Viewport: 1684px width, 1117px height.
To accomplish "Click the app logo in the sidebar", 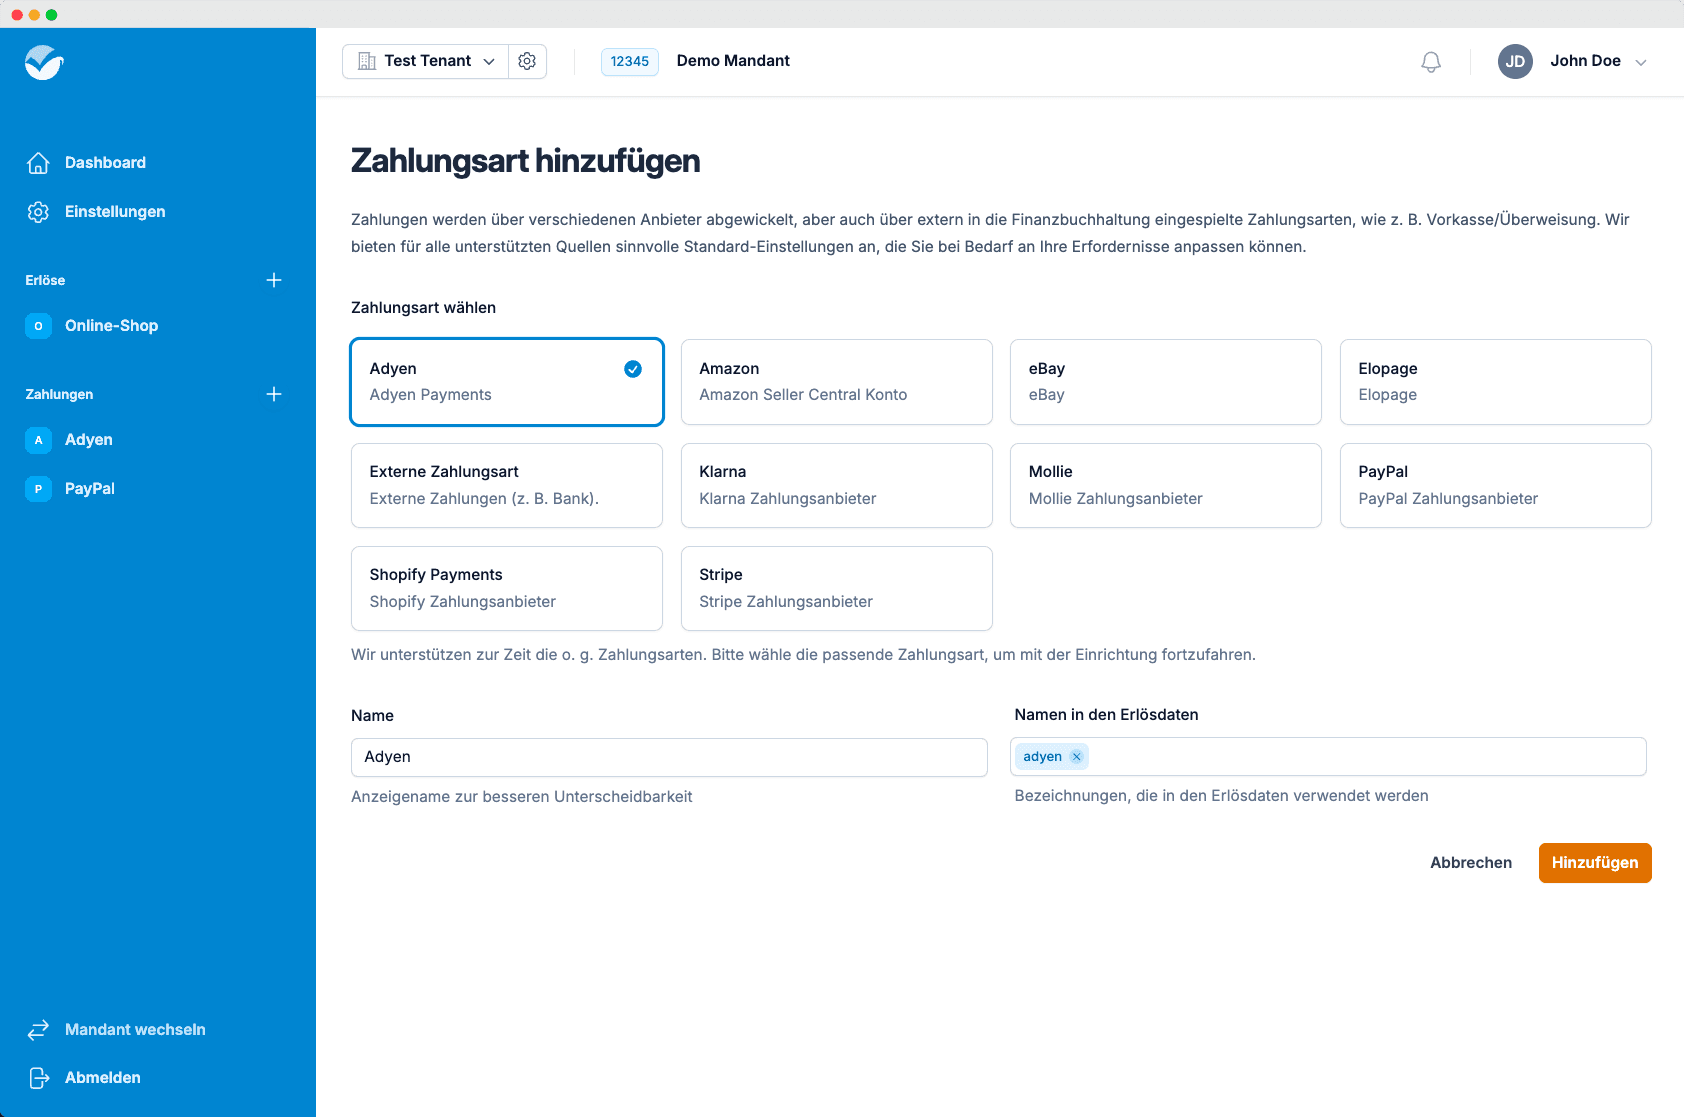I will pyautogui.click(x=44, y=62).
